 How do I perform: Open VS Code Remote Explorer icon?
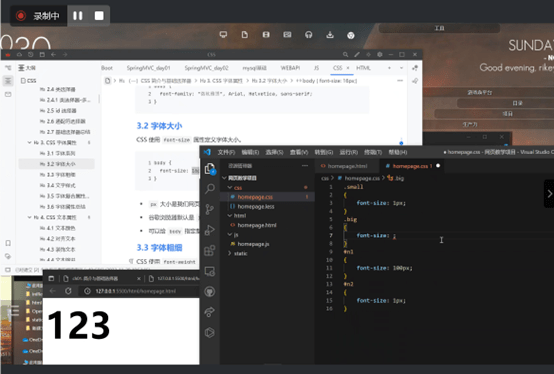(x=210, y=271)
